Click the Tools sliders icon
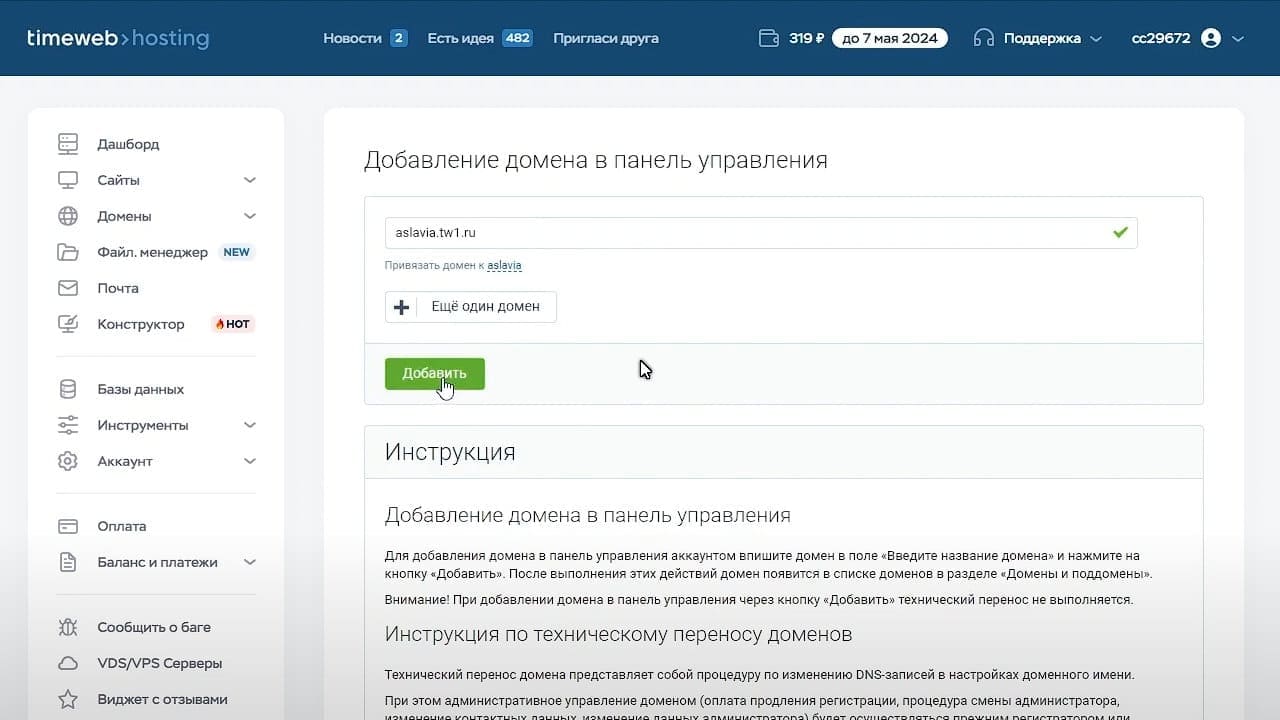The image size is (1280, 720). [68, 425]
